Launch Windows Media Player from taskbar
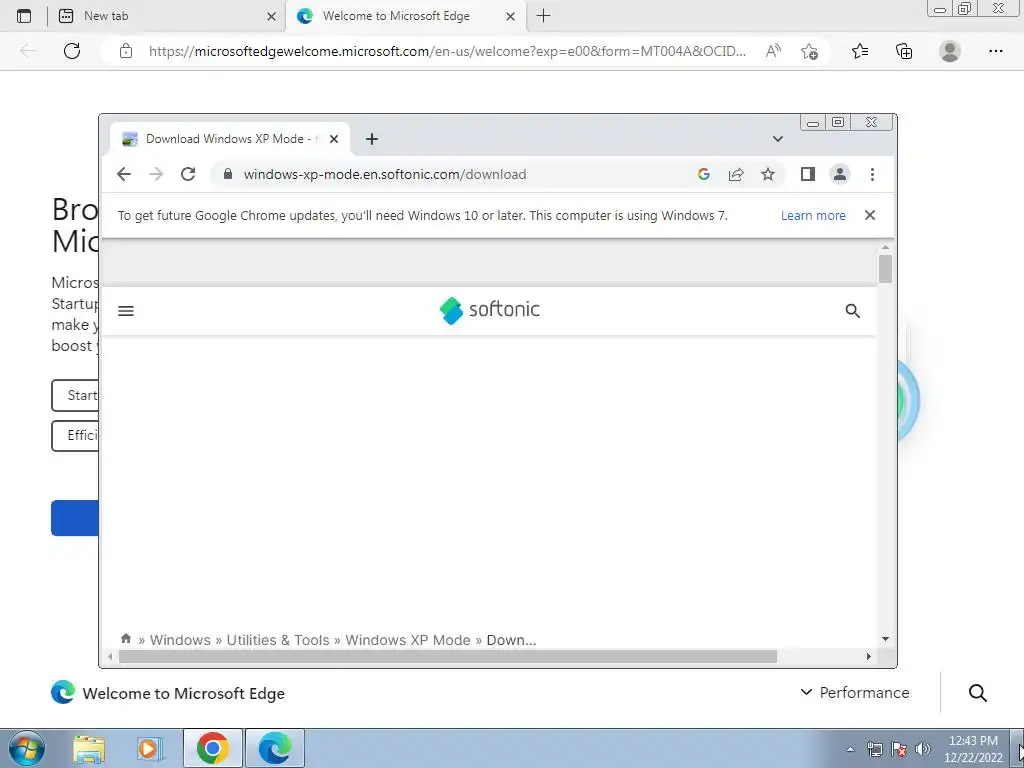This screenshot has width=1024, height=768. coord(150,749)
